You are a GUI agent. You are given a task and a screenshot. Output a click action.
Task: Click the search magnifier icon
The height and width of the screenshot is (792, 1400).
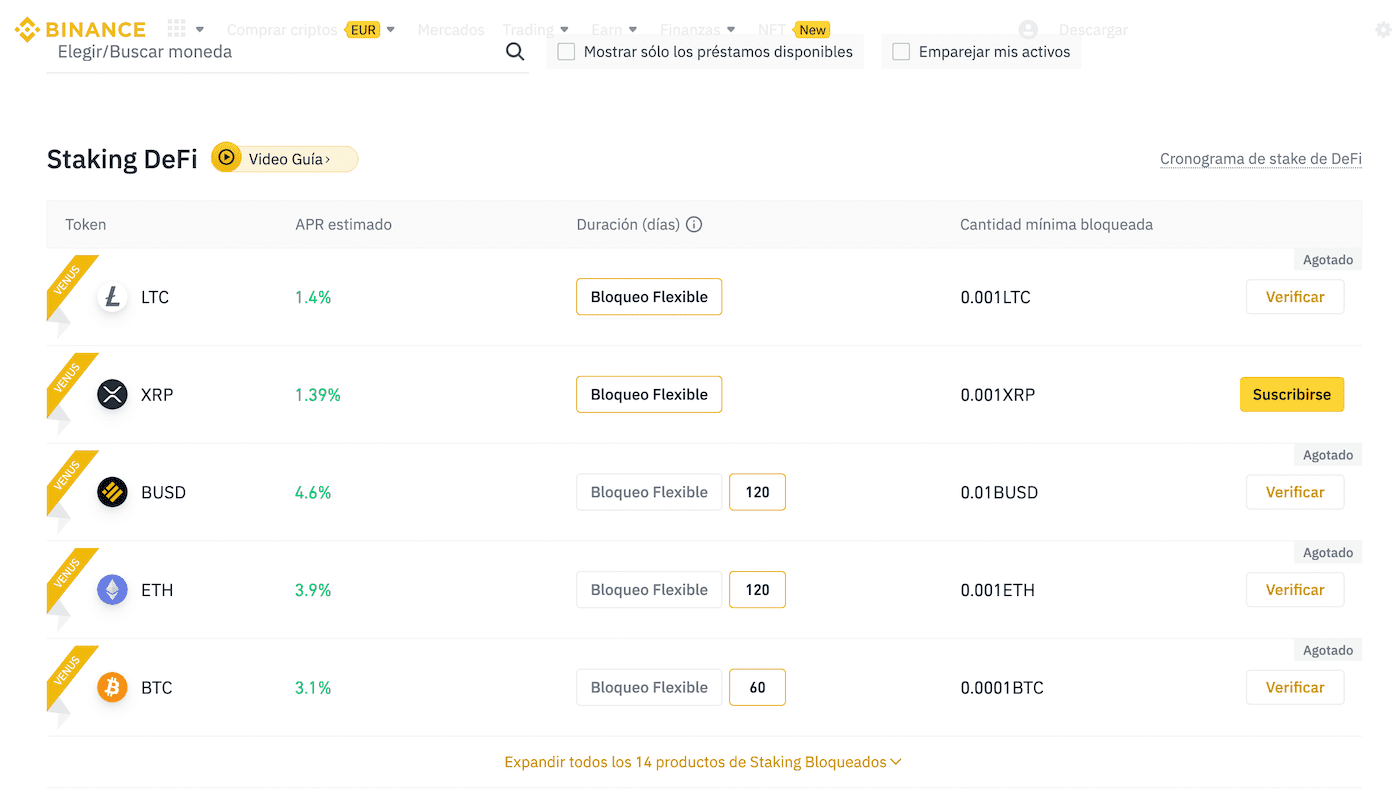515,52
